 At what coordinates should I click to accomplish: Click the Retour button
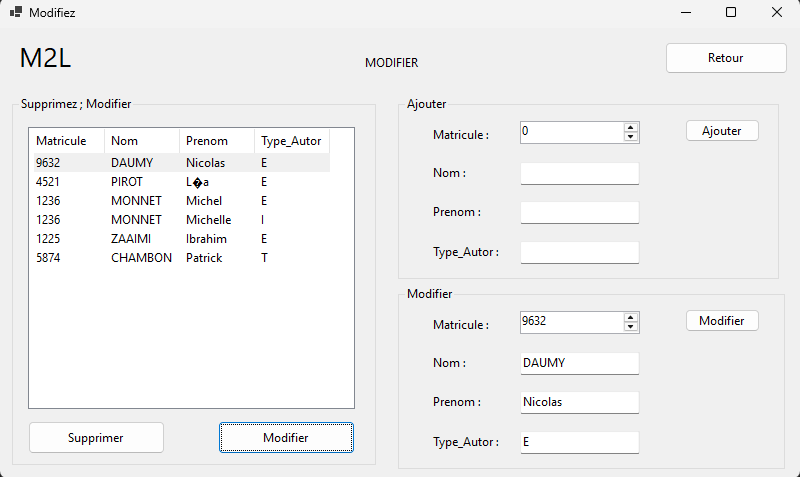coord(726,58)
